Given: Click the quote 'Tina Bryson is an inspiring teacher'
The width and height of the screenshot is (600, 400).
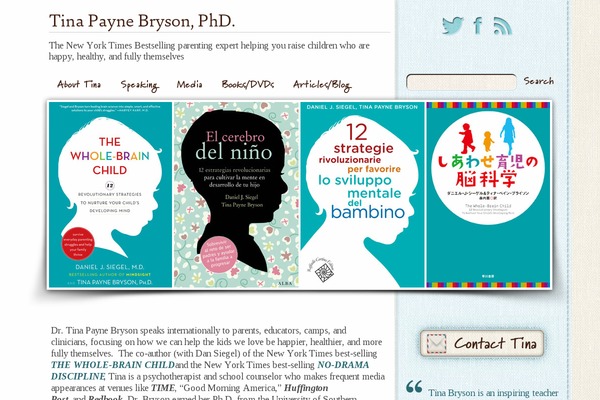Looking at the screenshot, I should (x=493, y=393).
